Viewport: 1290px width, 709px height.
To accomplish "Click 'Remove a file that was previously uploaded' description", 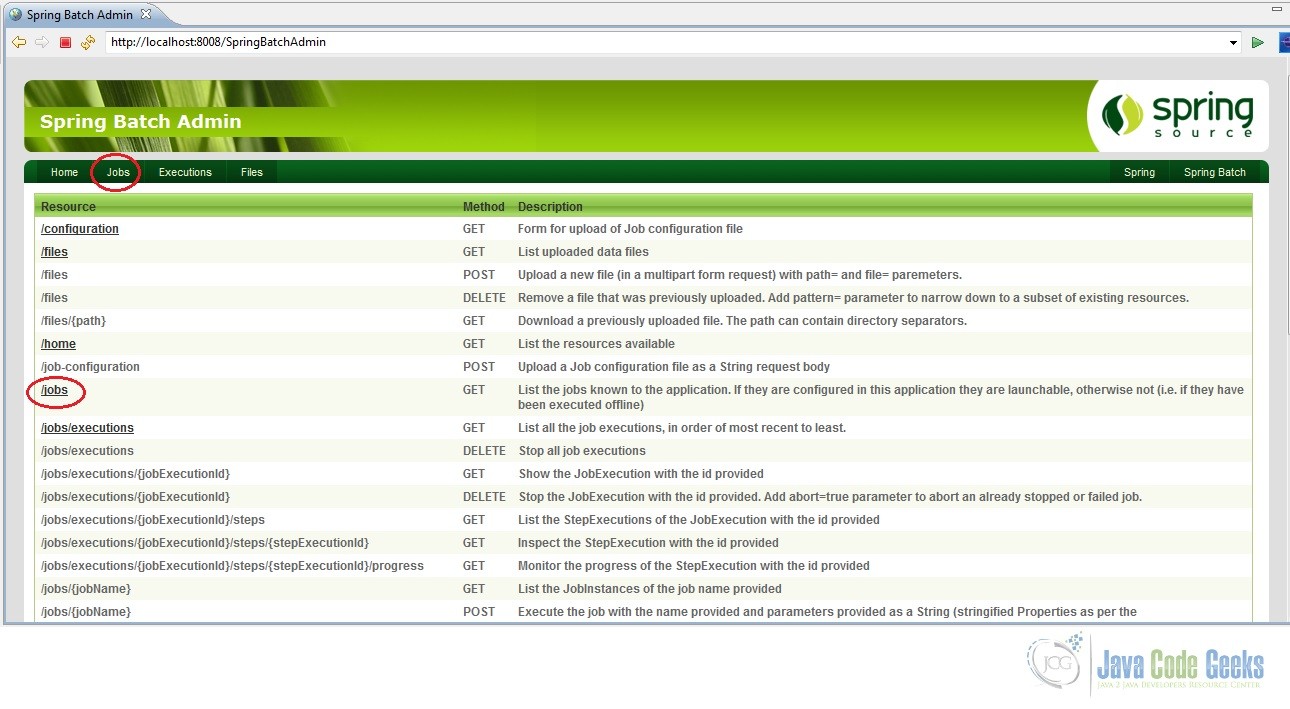I will pos(853,298).
